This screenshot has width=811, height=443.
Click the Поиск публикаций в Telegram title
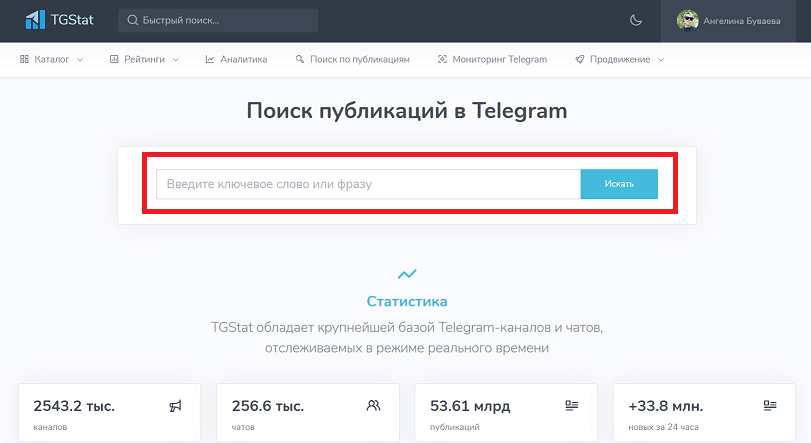[x=407, y=111]
